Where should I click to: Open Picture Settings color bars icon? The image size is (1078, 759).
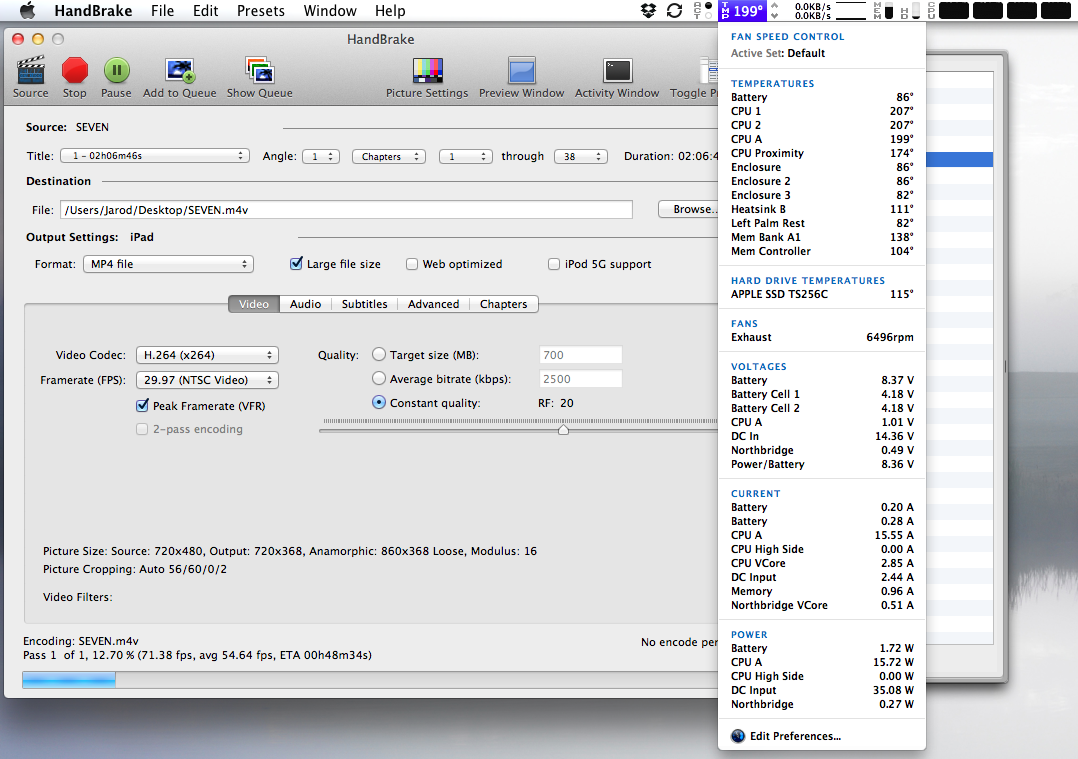point(427,70)
